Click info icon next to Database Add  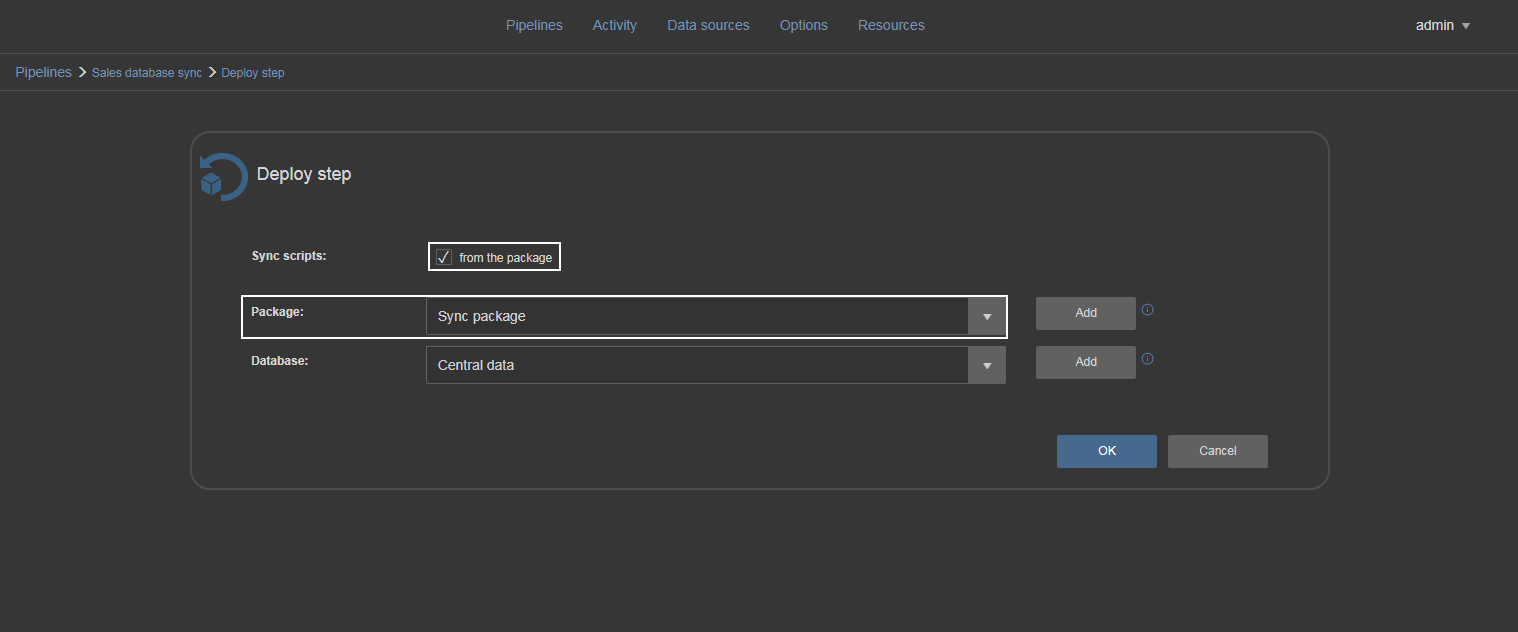(1147, 359)
